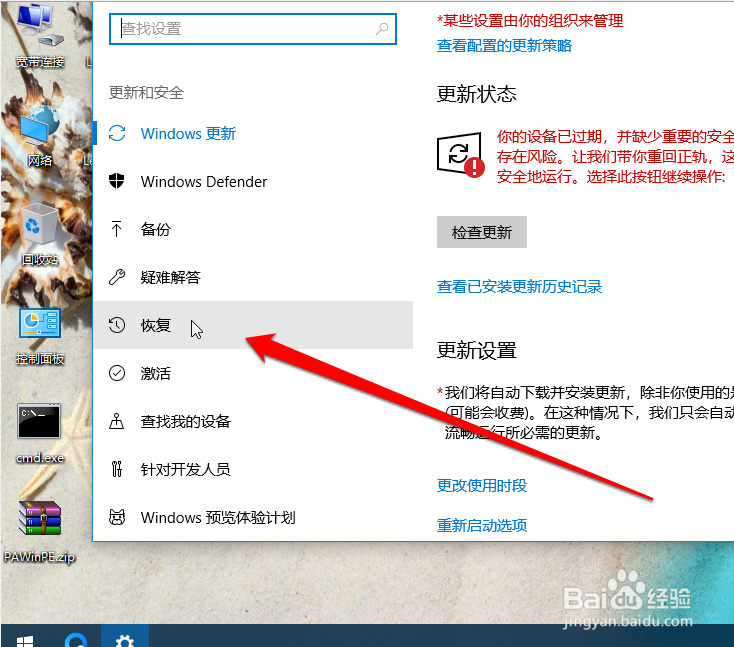
Task: Open the PAWinPE.zip archive icon
Action: click(x=40, y=532)
